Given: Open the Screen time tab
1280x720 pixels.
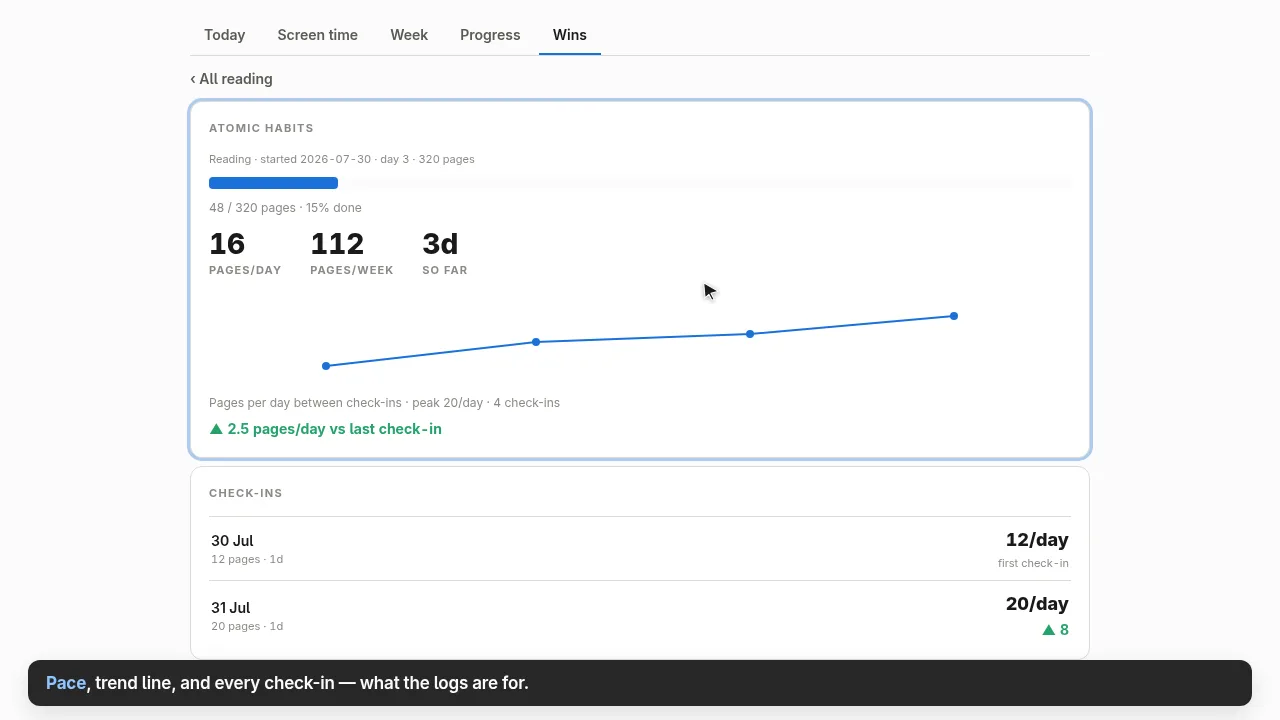Looking at the screenshot, I should click(x=317, y=35).
